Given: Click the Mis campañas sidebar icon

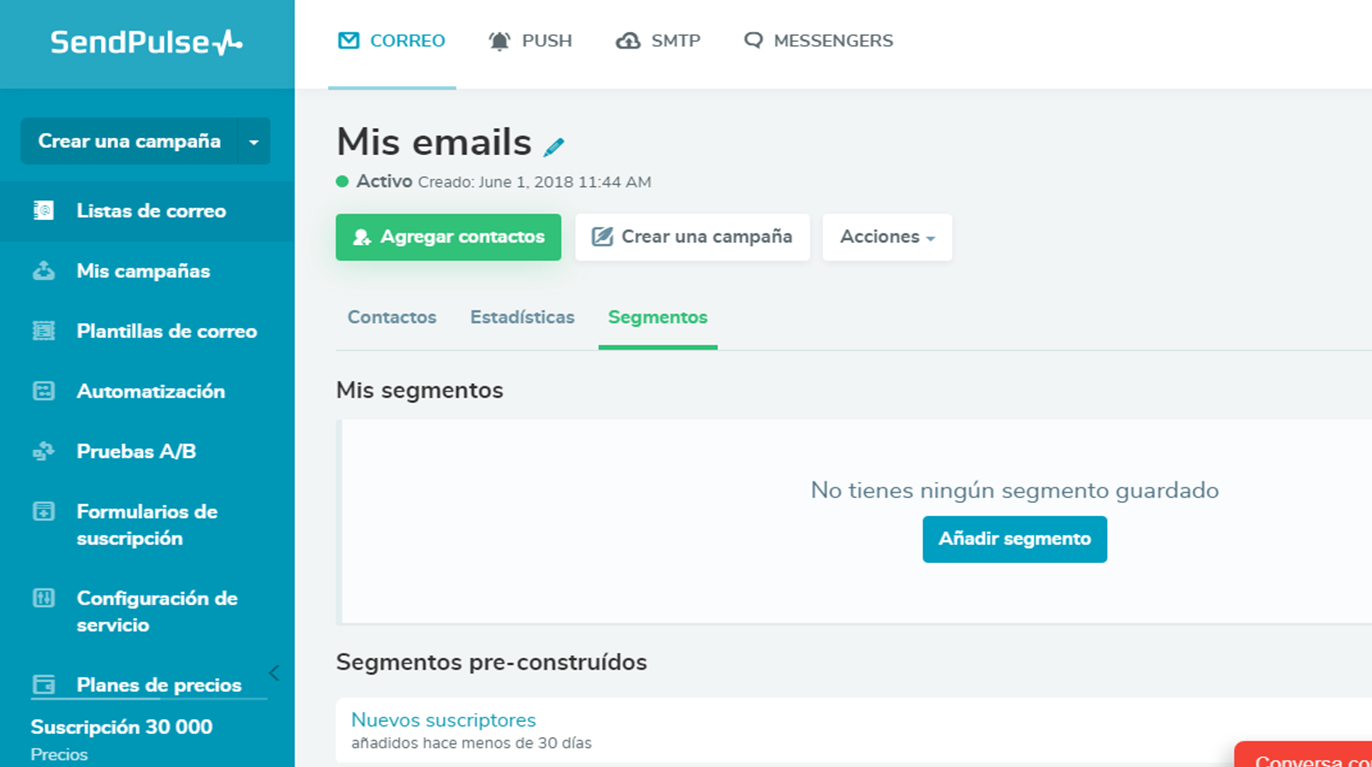Looking at the screenshot, I should click(x=44, y=271).
